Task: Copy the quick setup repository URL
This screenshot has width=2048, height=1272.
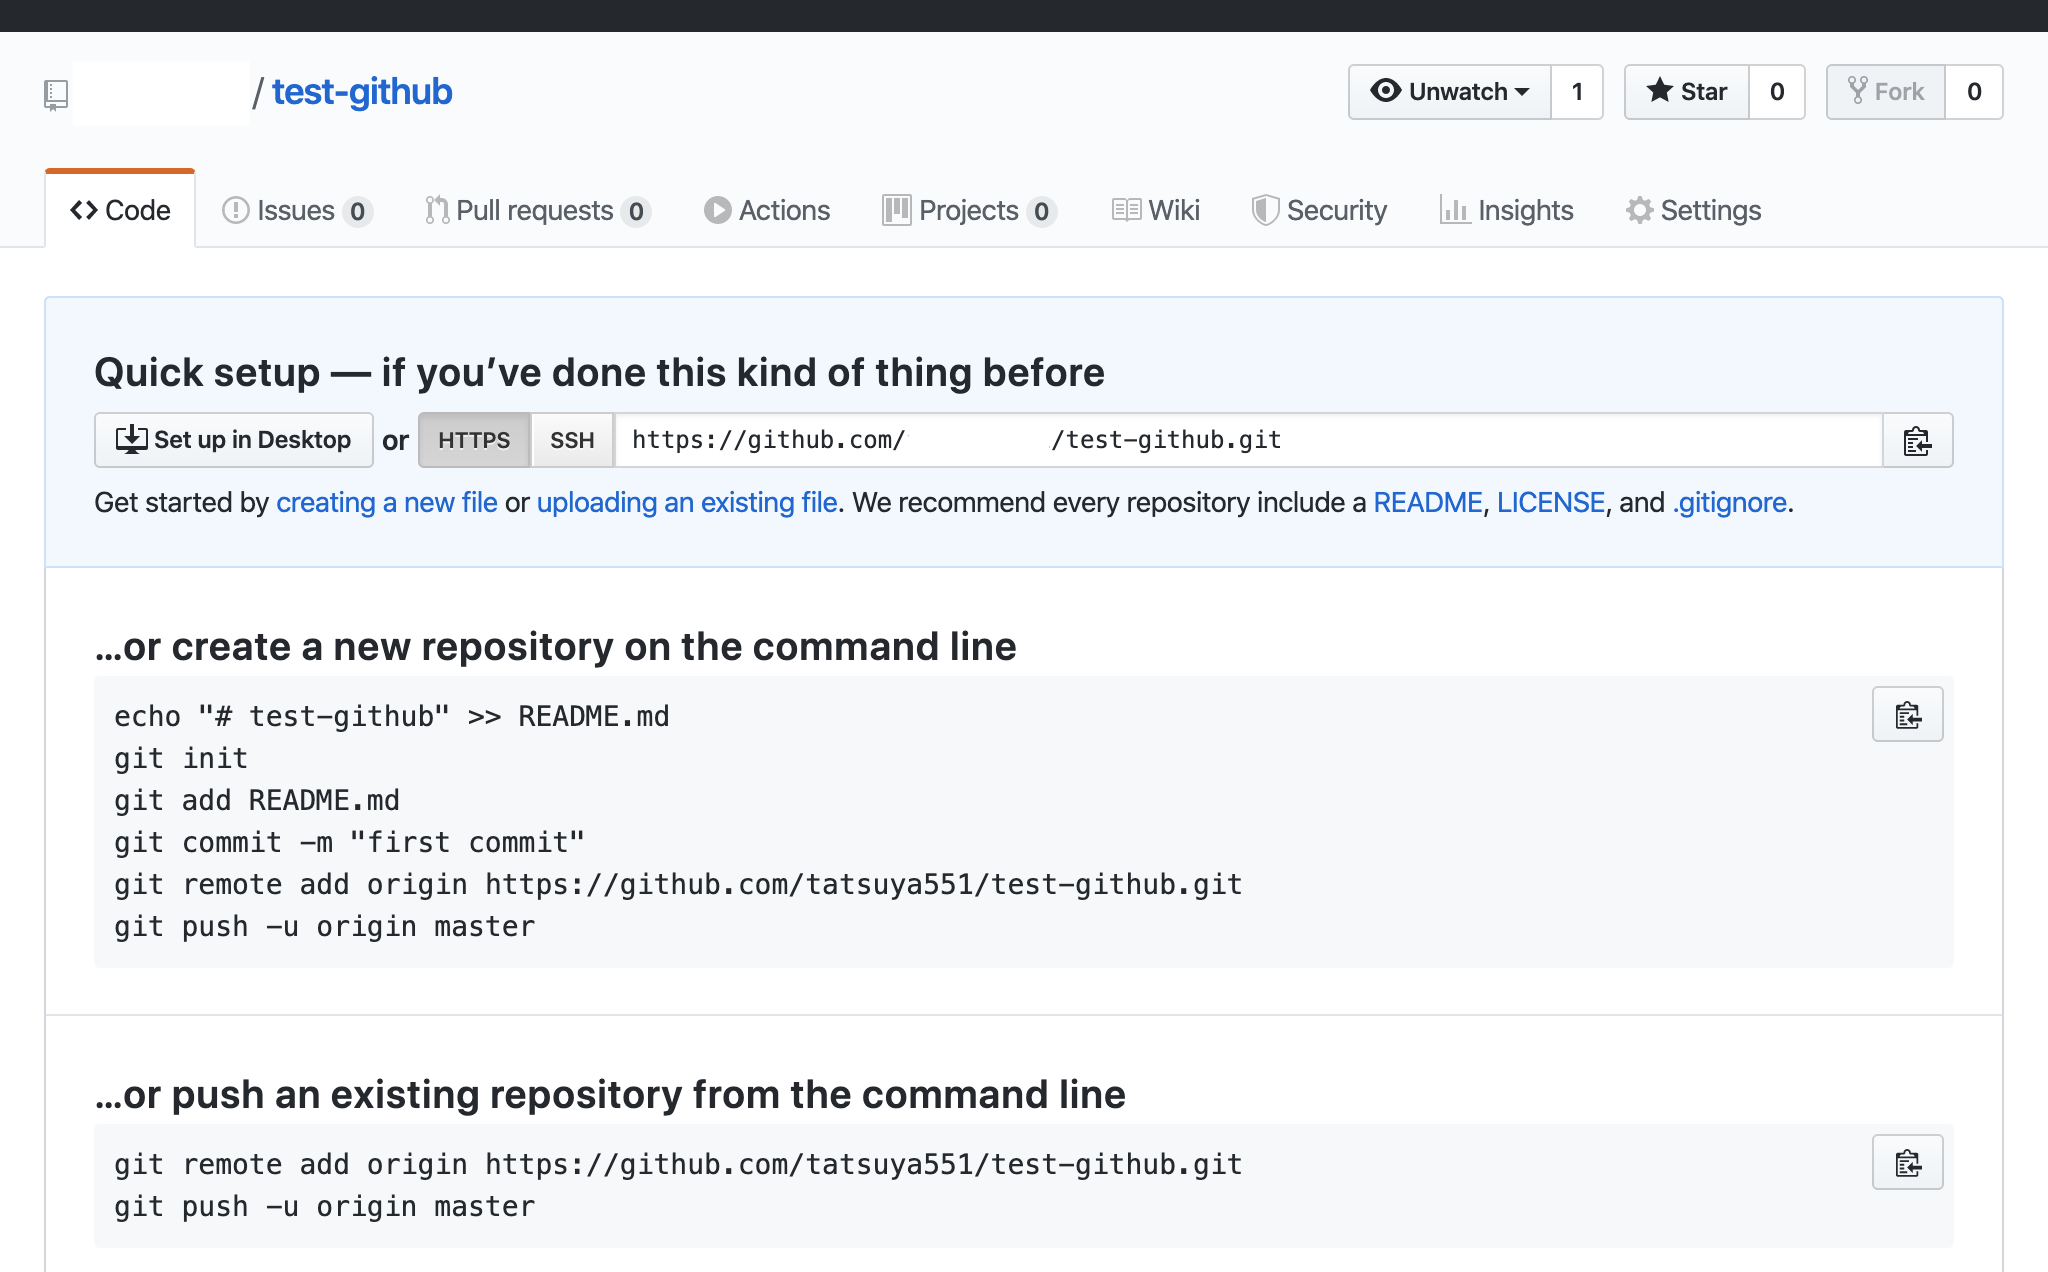Action: [1917, 440]
